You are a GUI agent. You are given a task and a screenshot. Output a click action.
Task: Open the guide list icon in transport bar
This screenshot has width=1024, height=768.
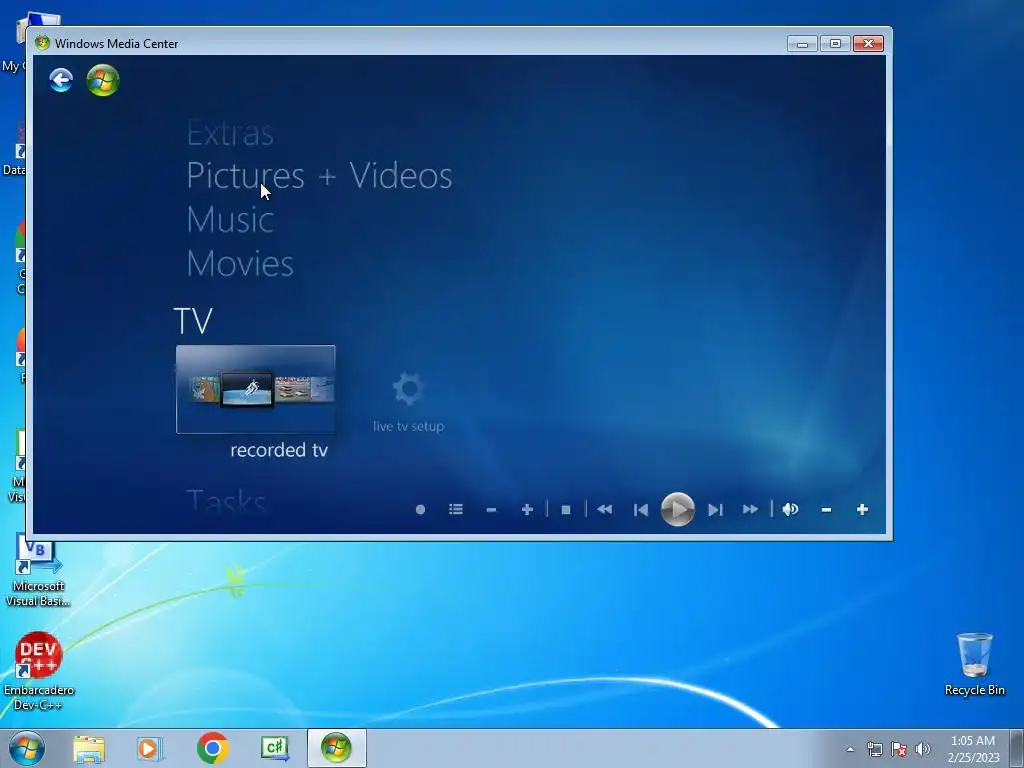(456, 509)
